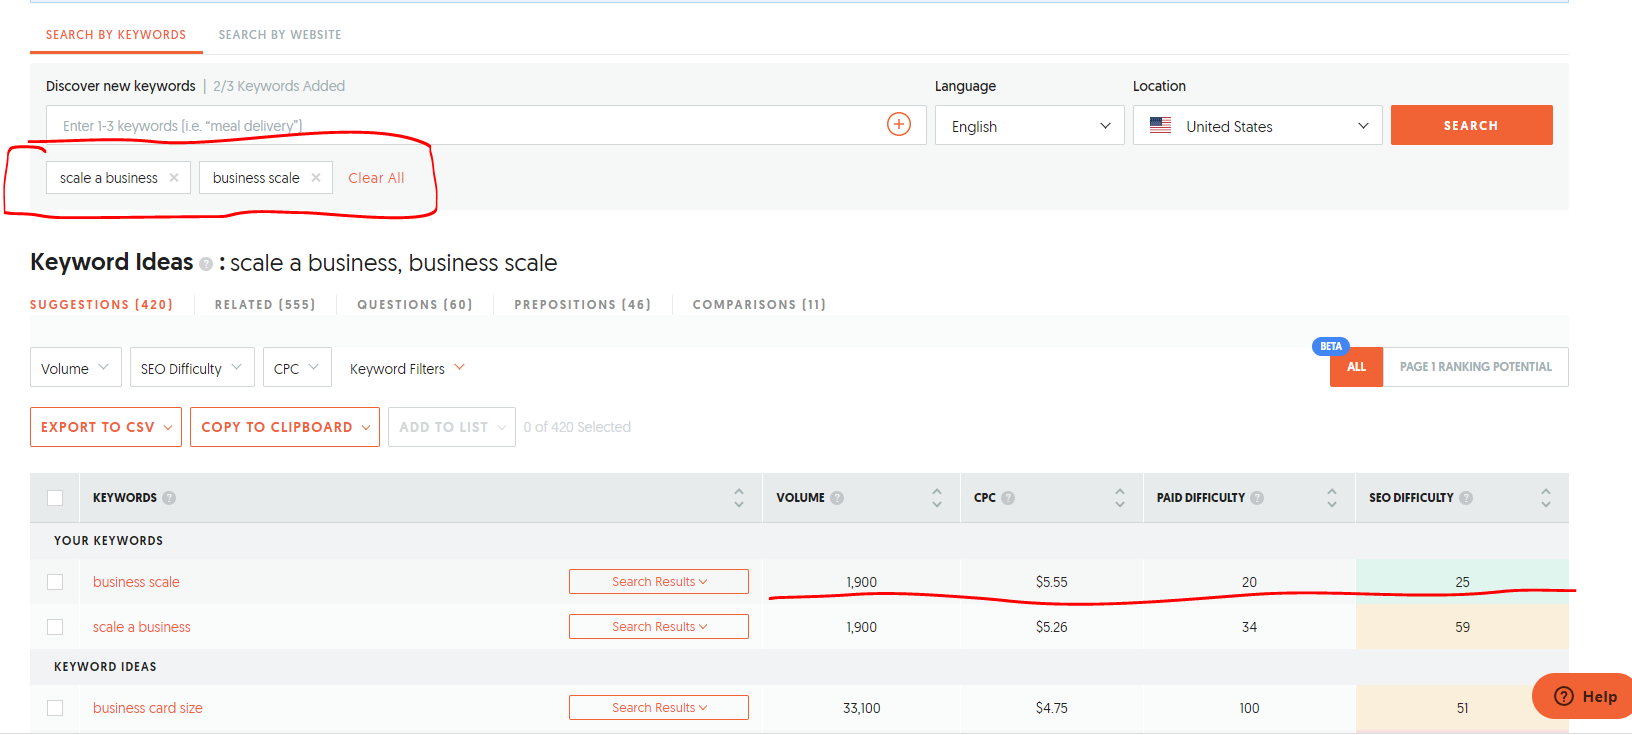The height and width of the screenshot is (735, 1632).
Task: Click the paid difficulty value 100
Action: tap(1249, 708)
